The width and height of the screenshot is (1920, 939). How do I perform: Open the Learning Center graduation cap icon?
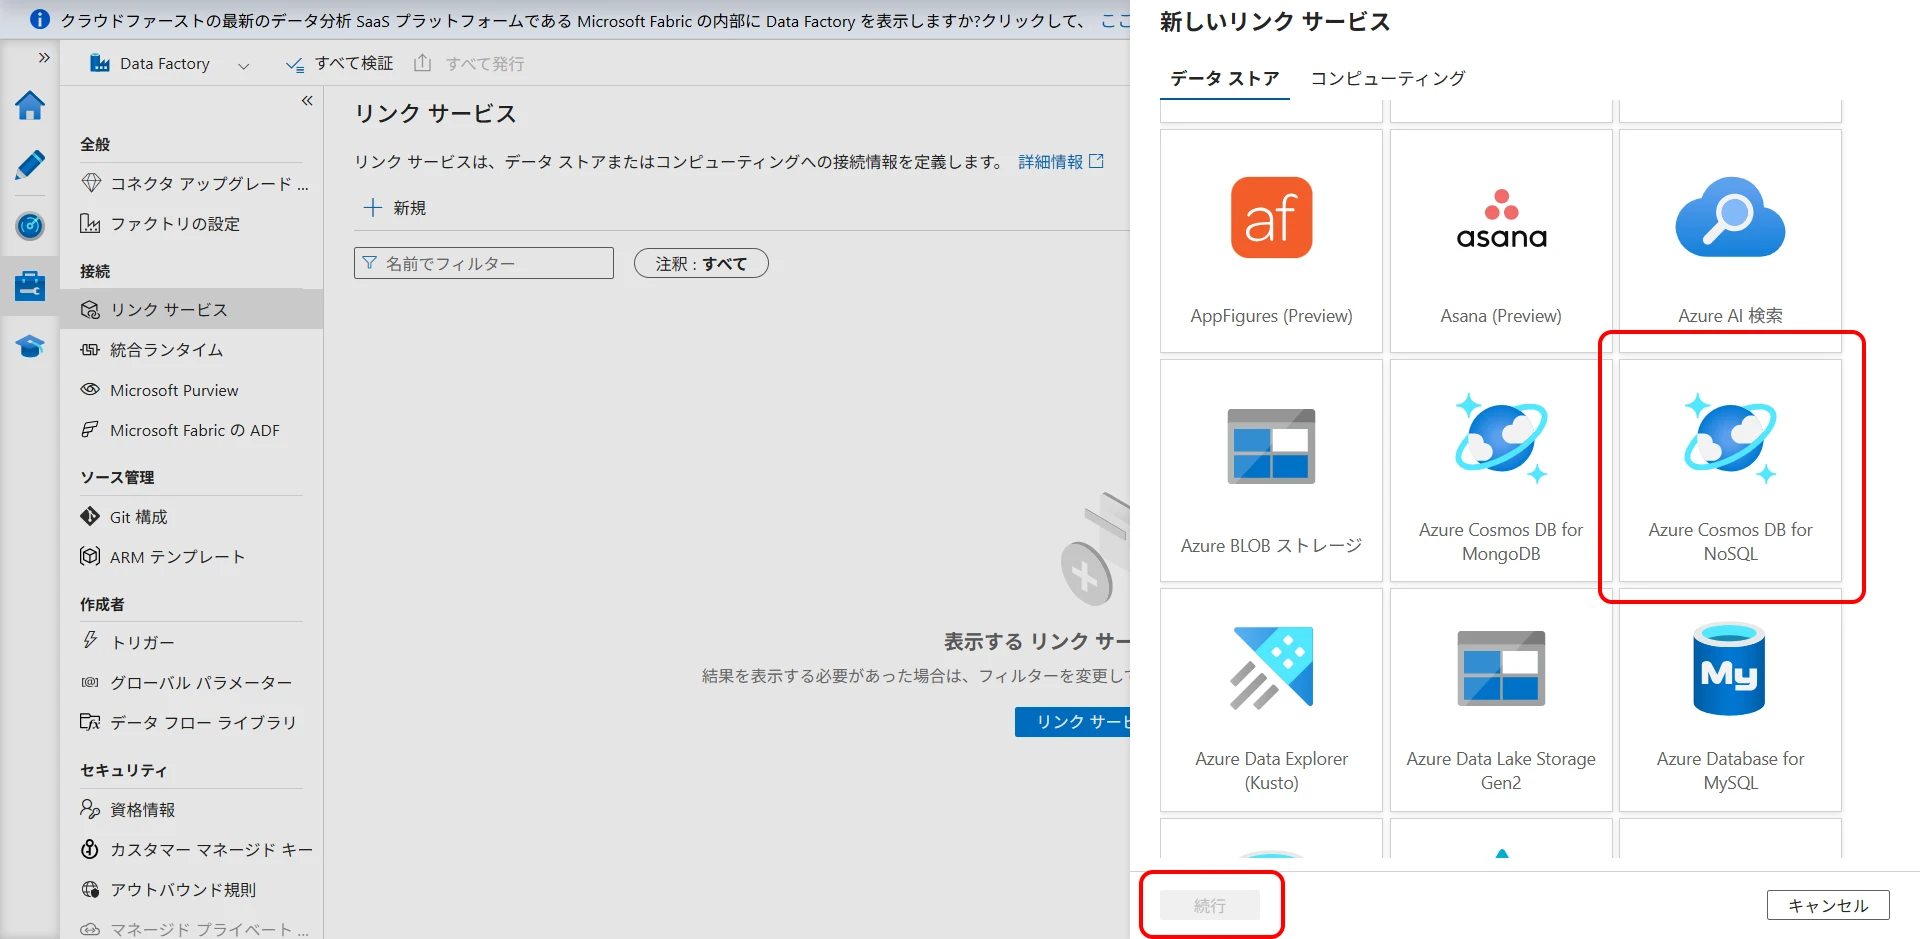[x=30, y=347]
